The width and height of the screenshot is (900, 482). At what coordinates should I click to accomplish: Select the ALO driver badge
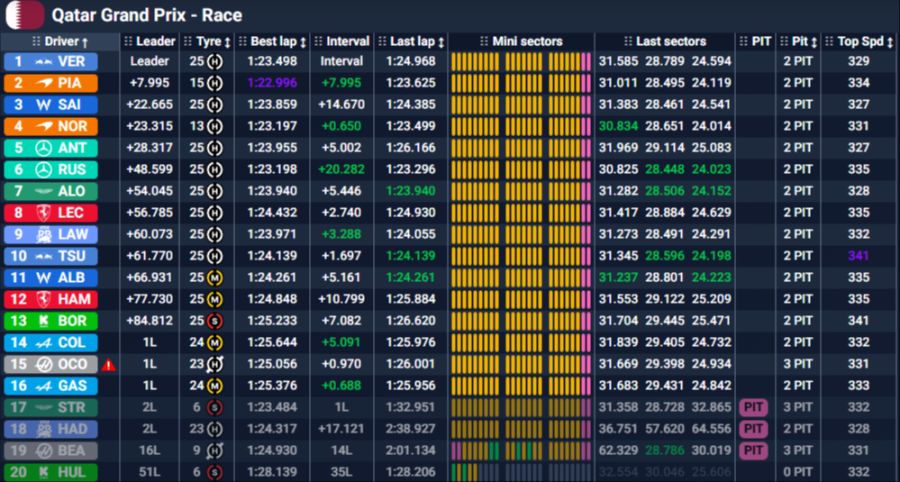click(x=51, y=191)
